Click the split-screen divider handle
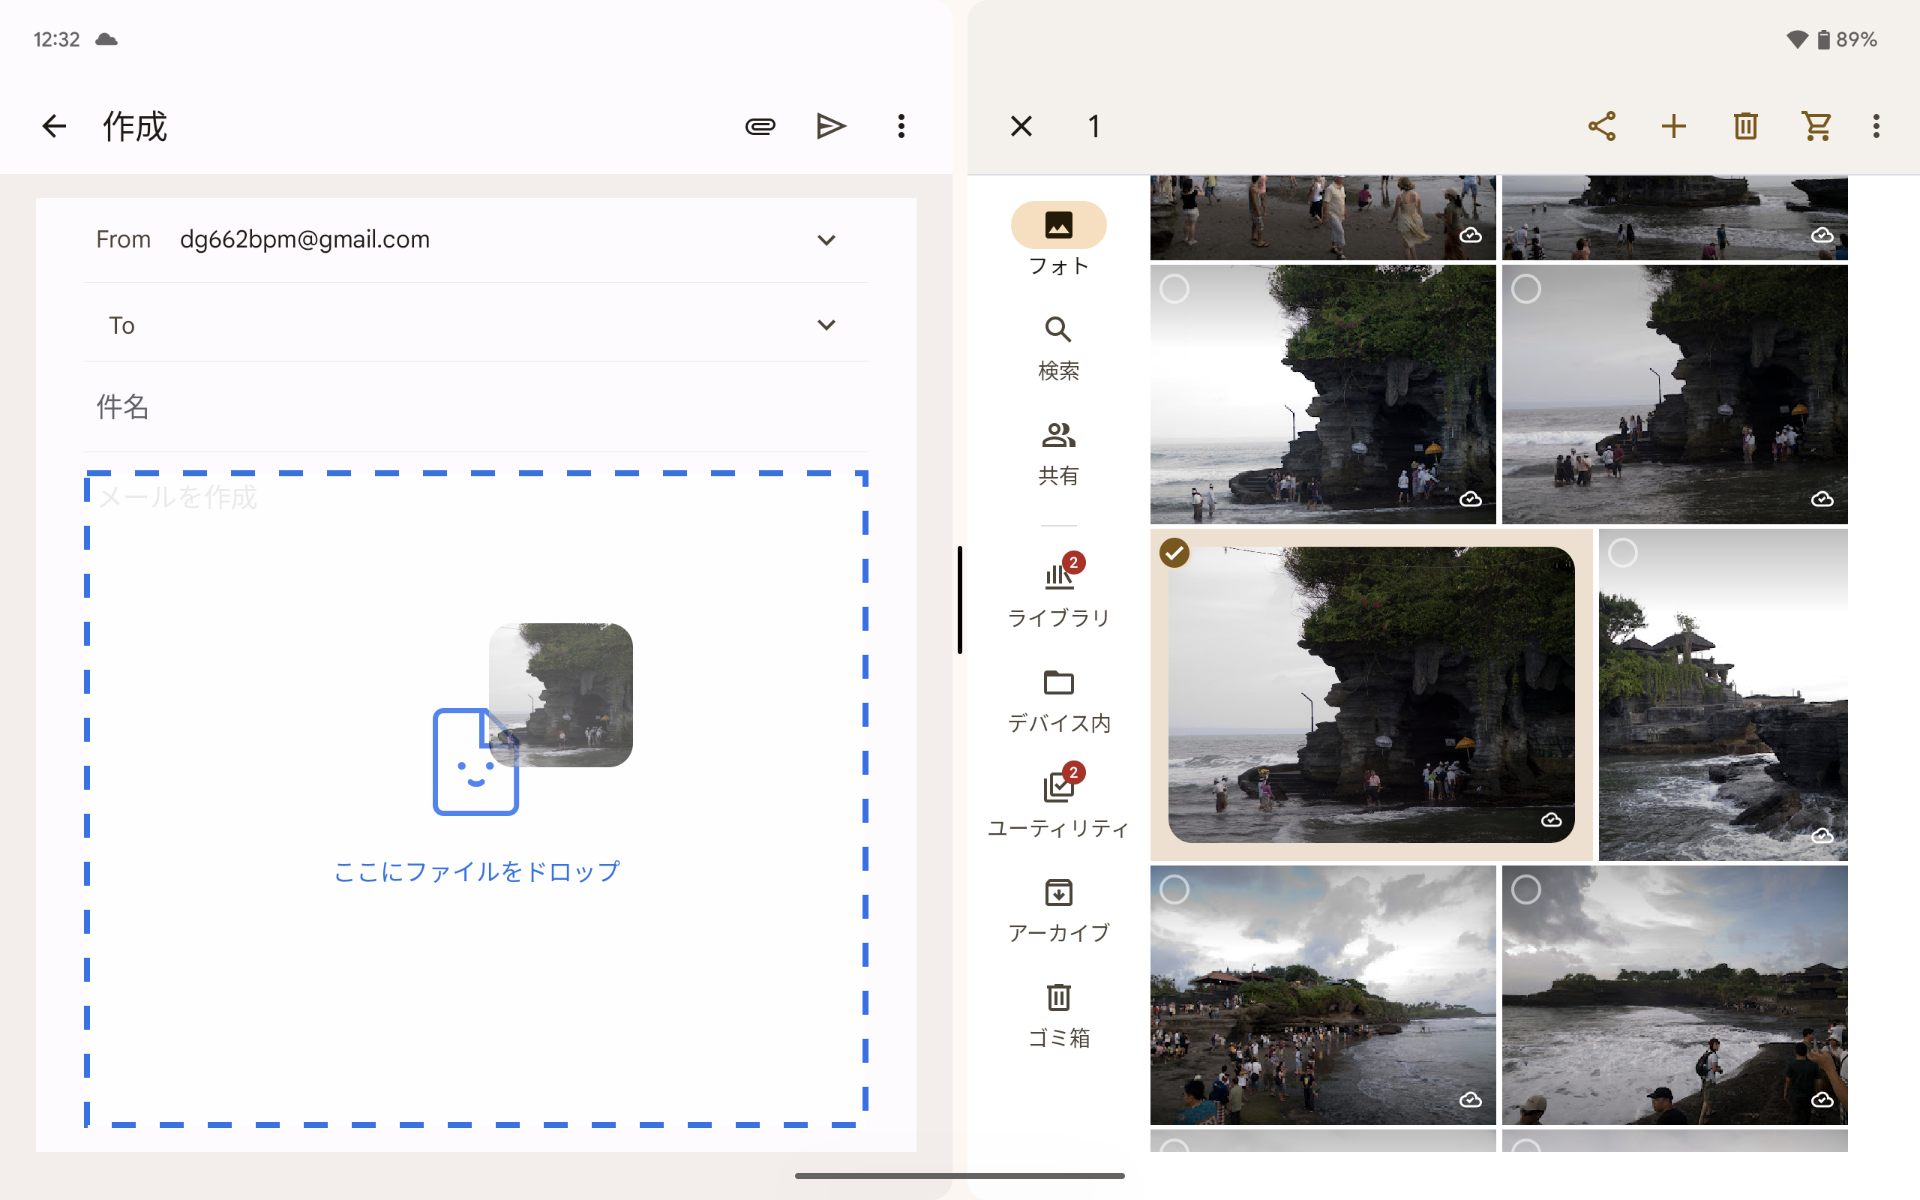Screen dimensions: 1920x1200 tap(960, 600)
